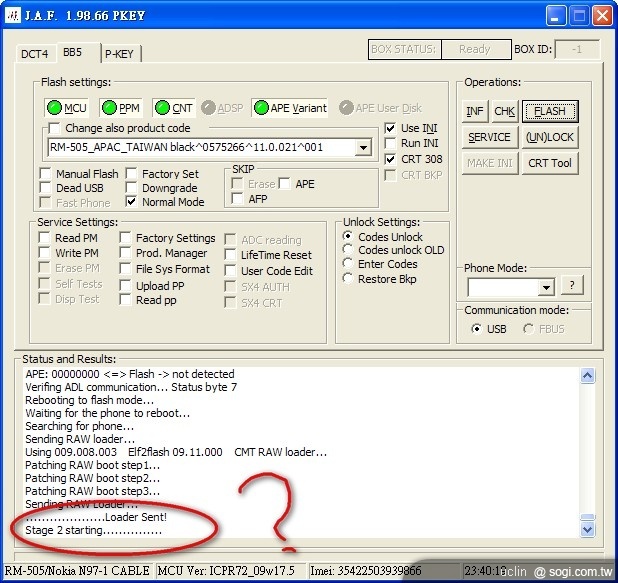Switch to the DCT4 tab
This screenshot has width=618, height=583.
pos(35,54)
